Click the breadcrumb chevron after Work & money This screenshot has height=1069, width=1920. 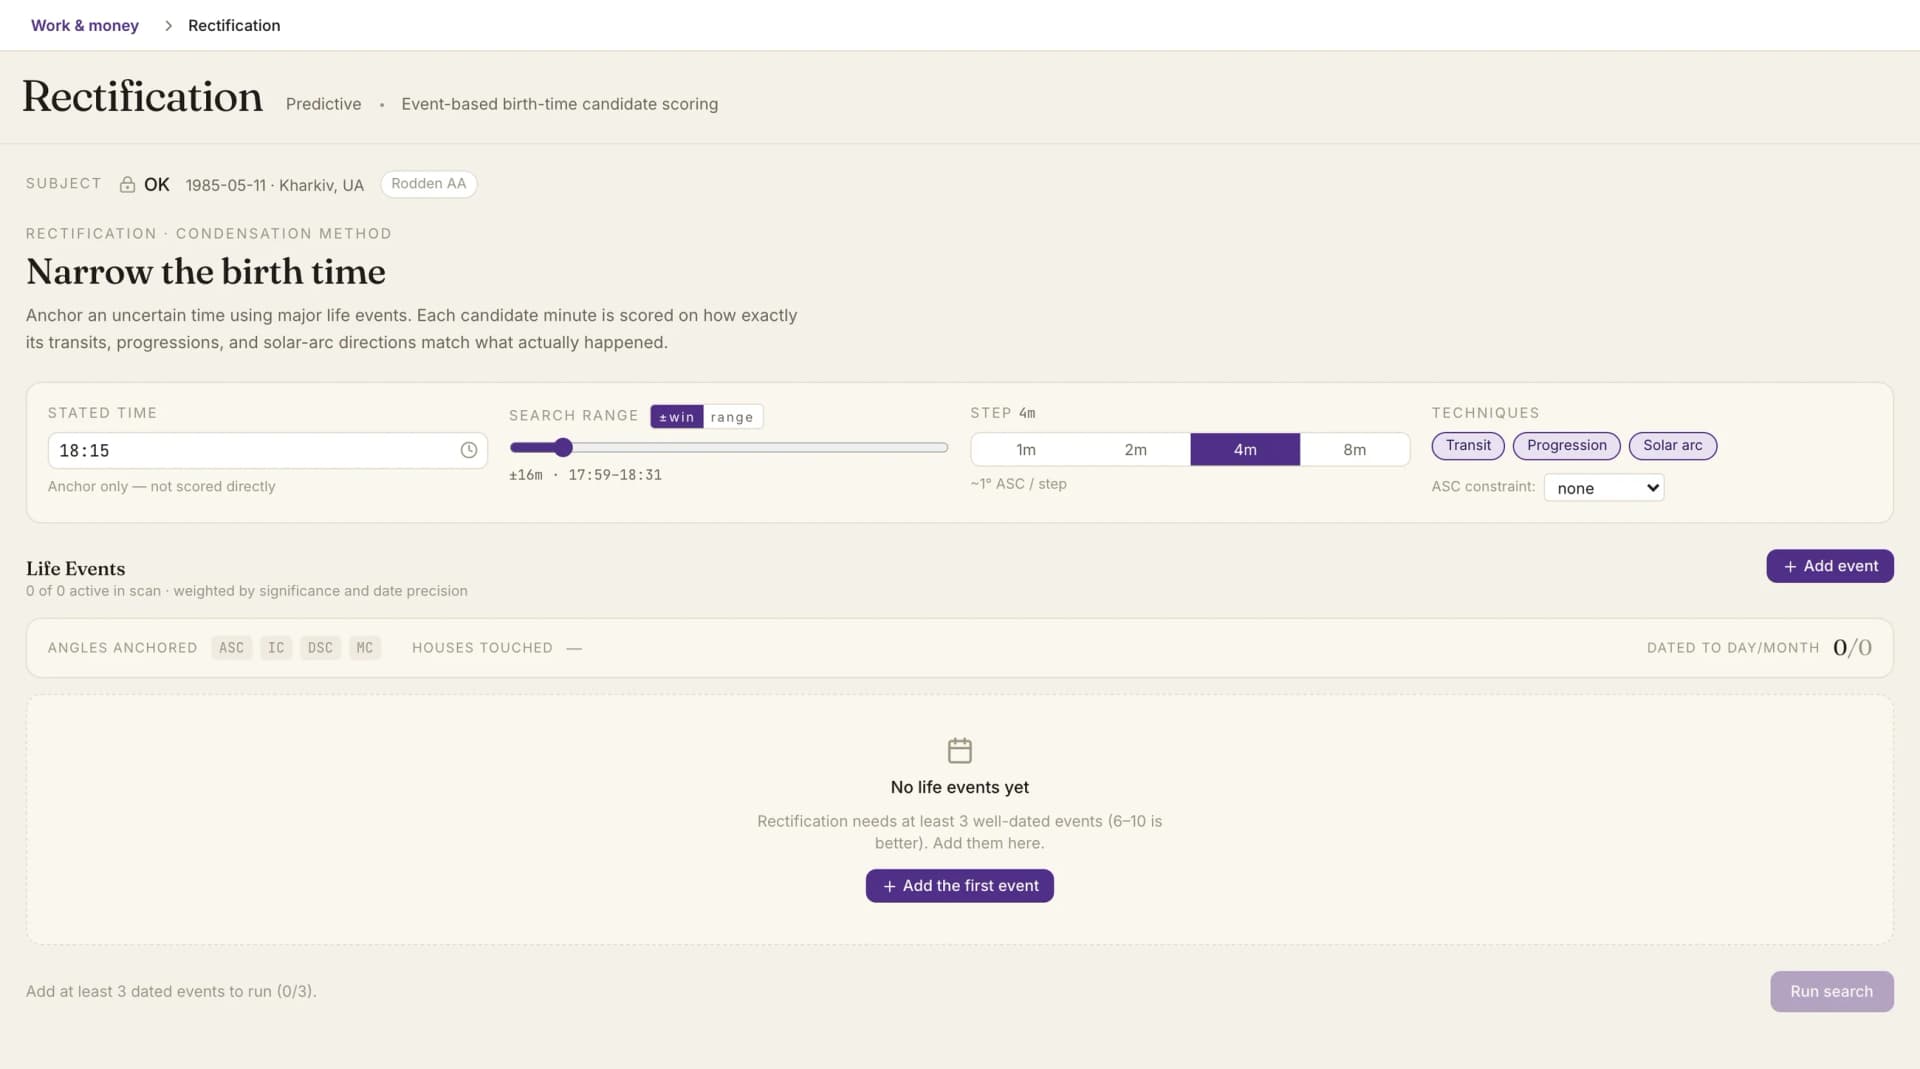click(168, 26)
